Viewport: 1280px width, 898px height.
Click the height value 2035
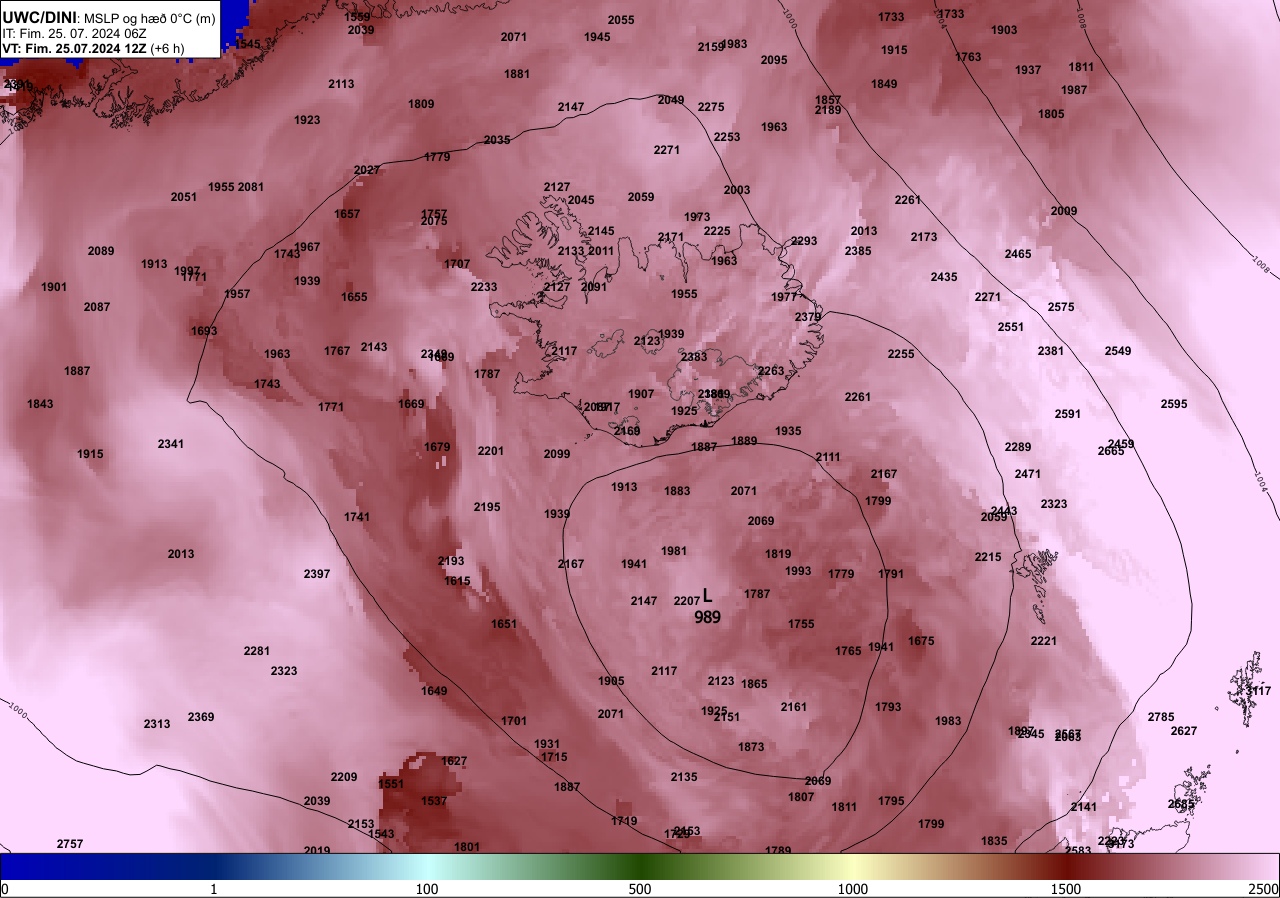pyautogui.click(x=497, y=140)
